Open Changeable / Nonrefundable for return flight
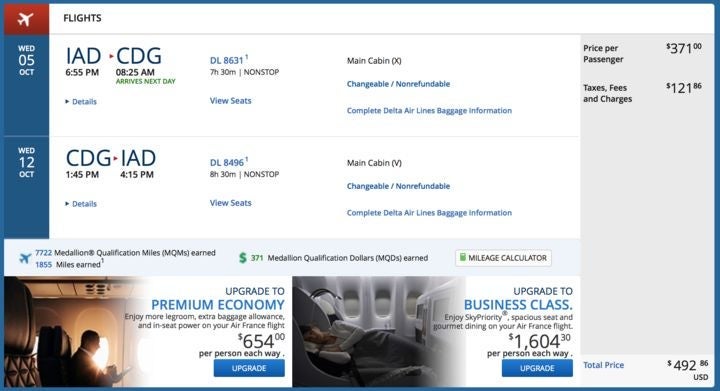Viewport: 720px width, 391px height. (x=398, y=186)
